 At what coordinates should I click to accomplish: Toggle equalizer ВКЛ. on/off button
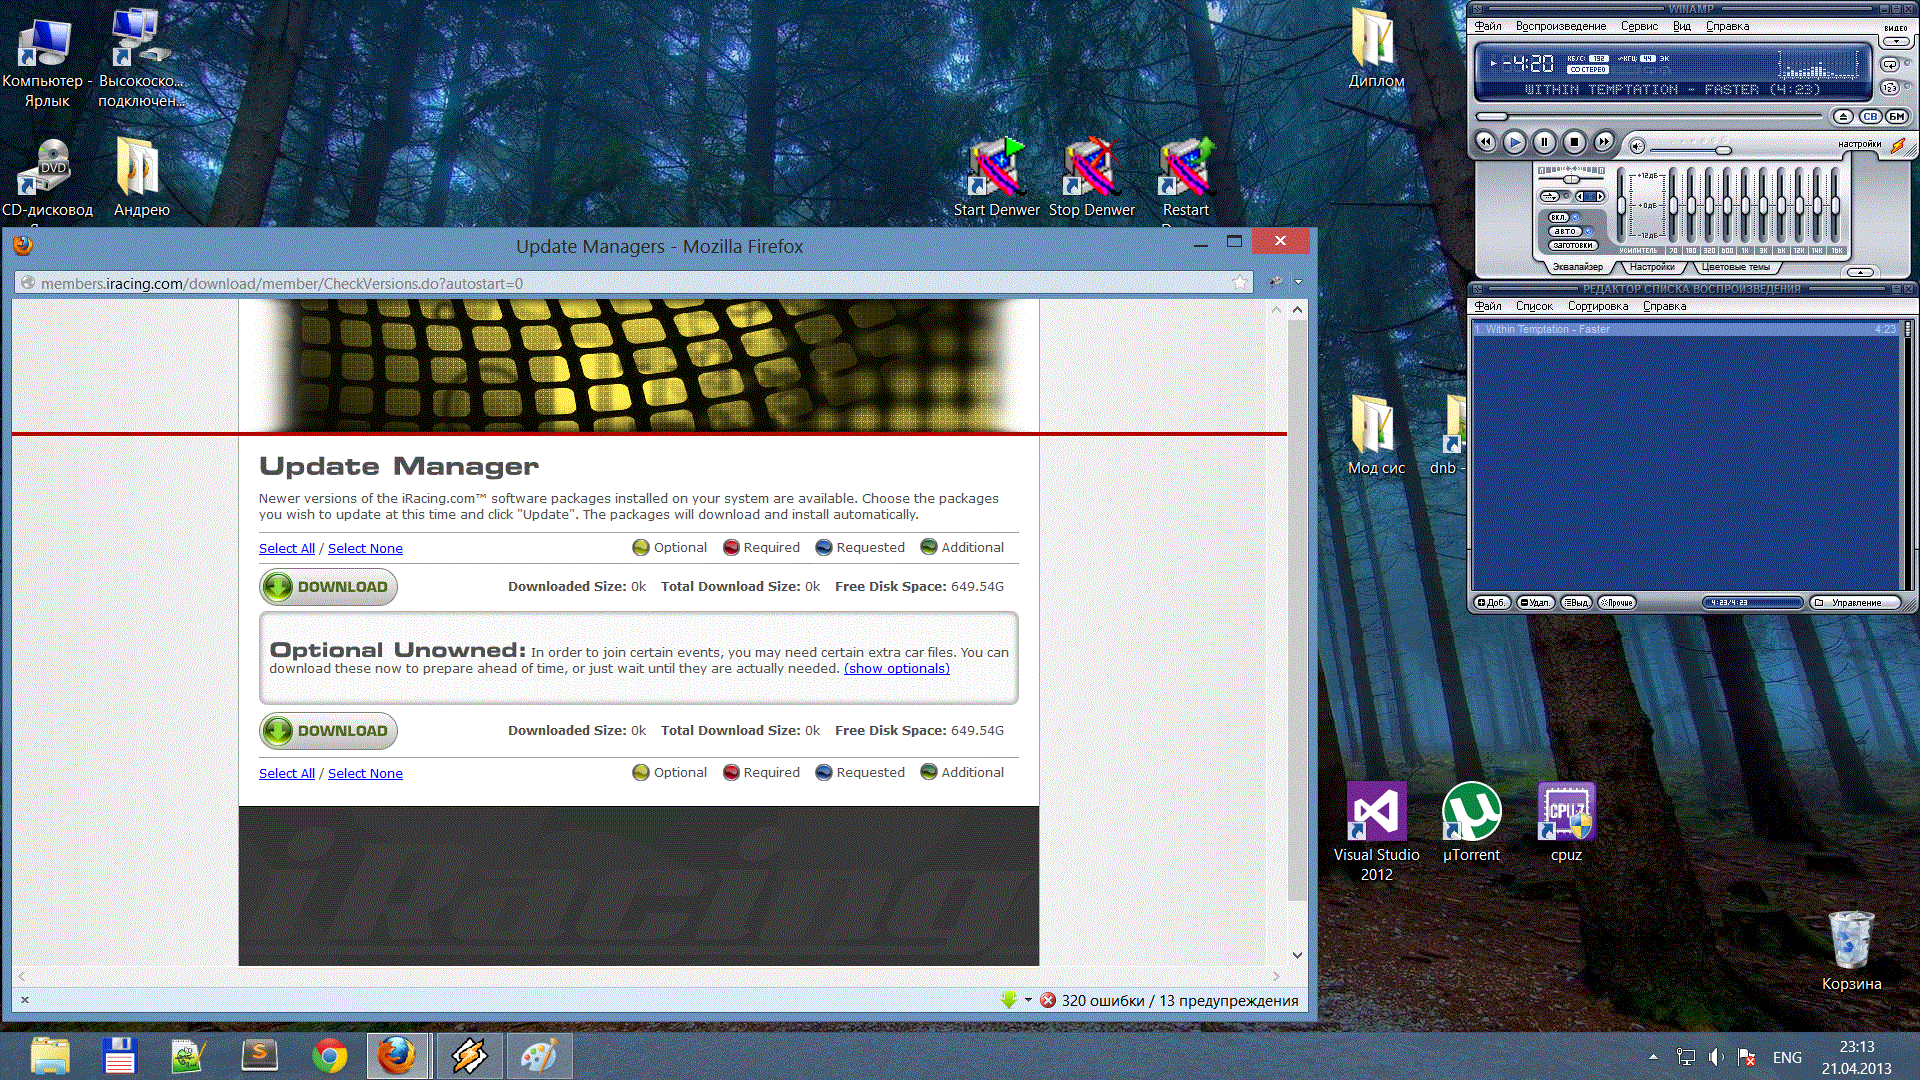(1558, 217)
